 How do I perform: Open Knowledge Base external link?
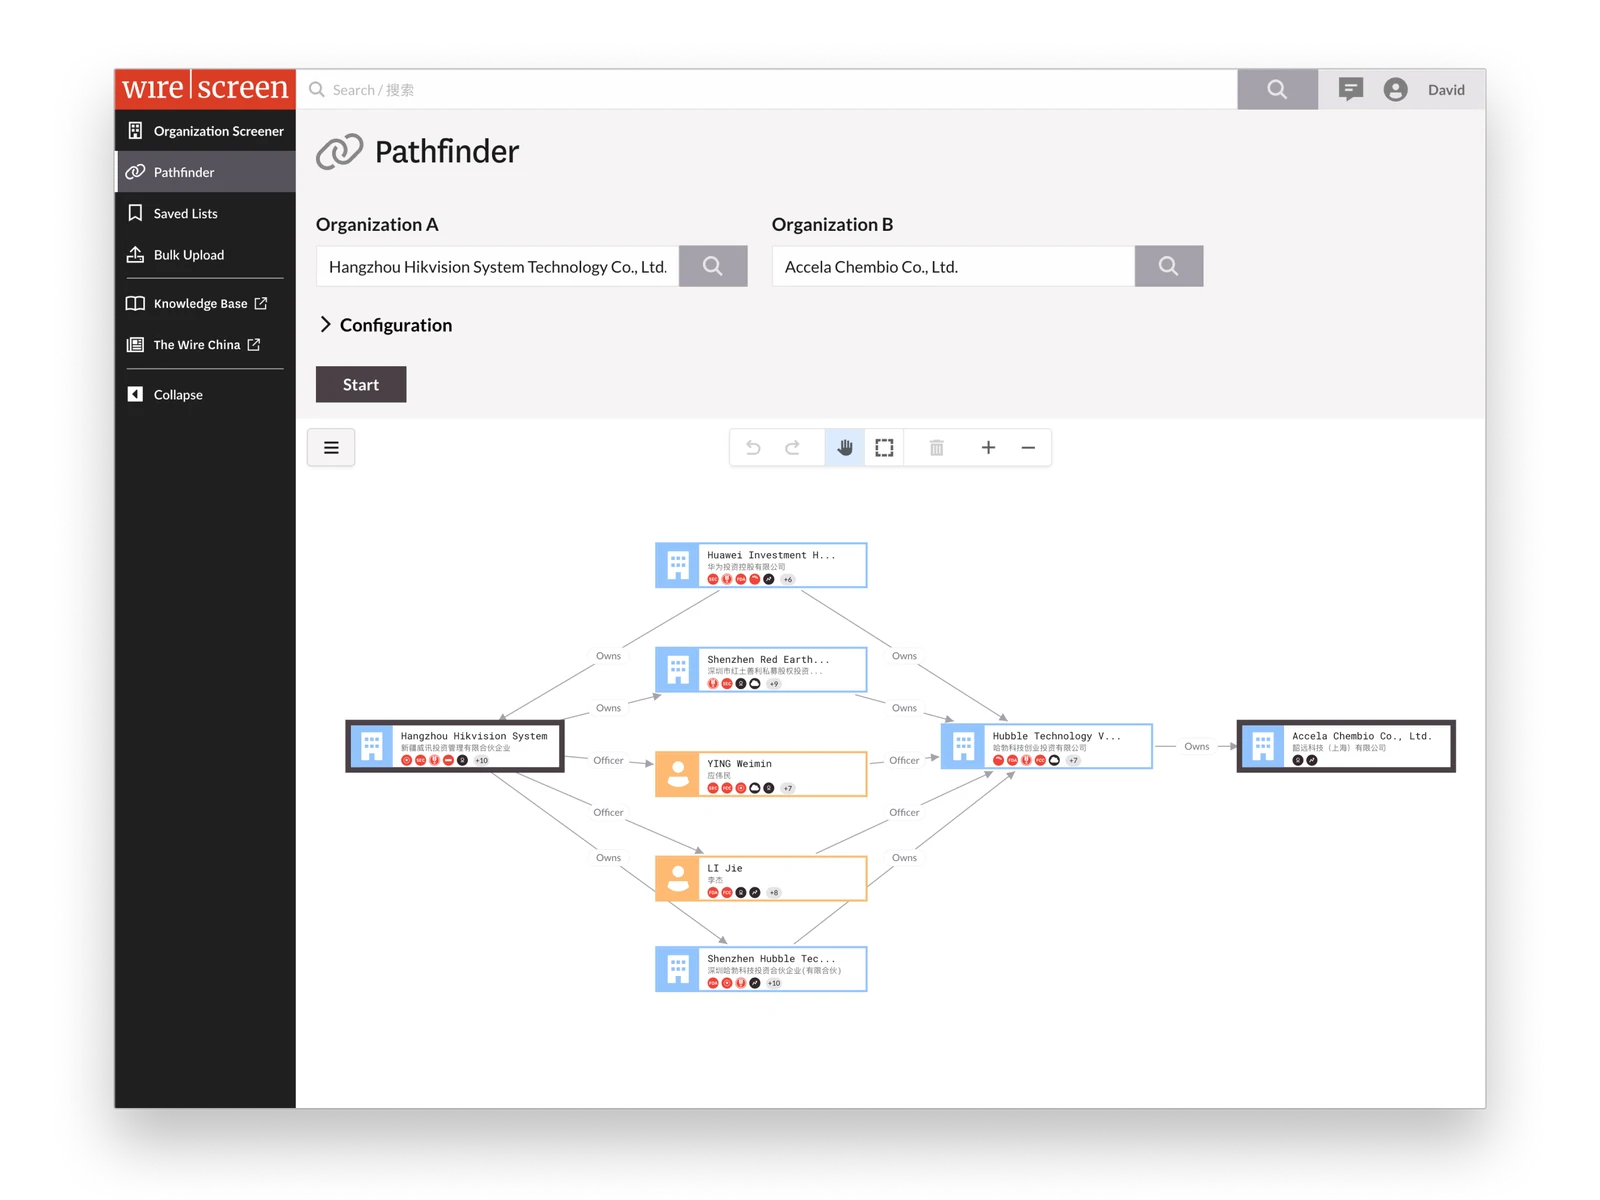pyautogui.click(x=205, y=303)
